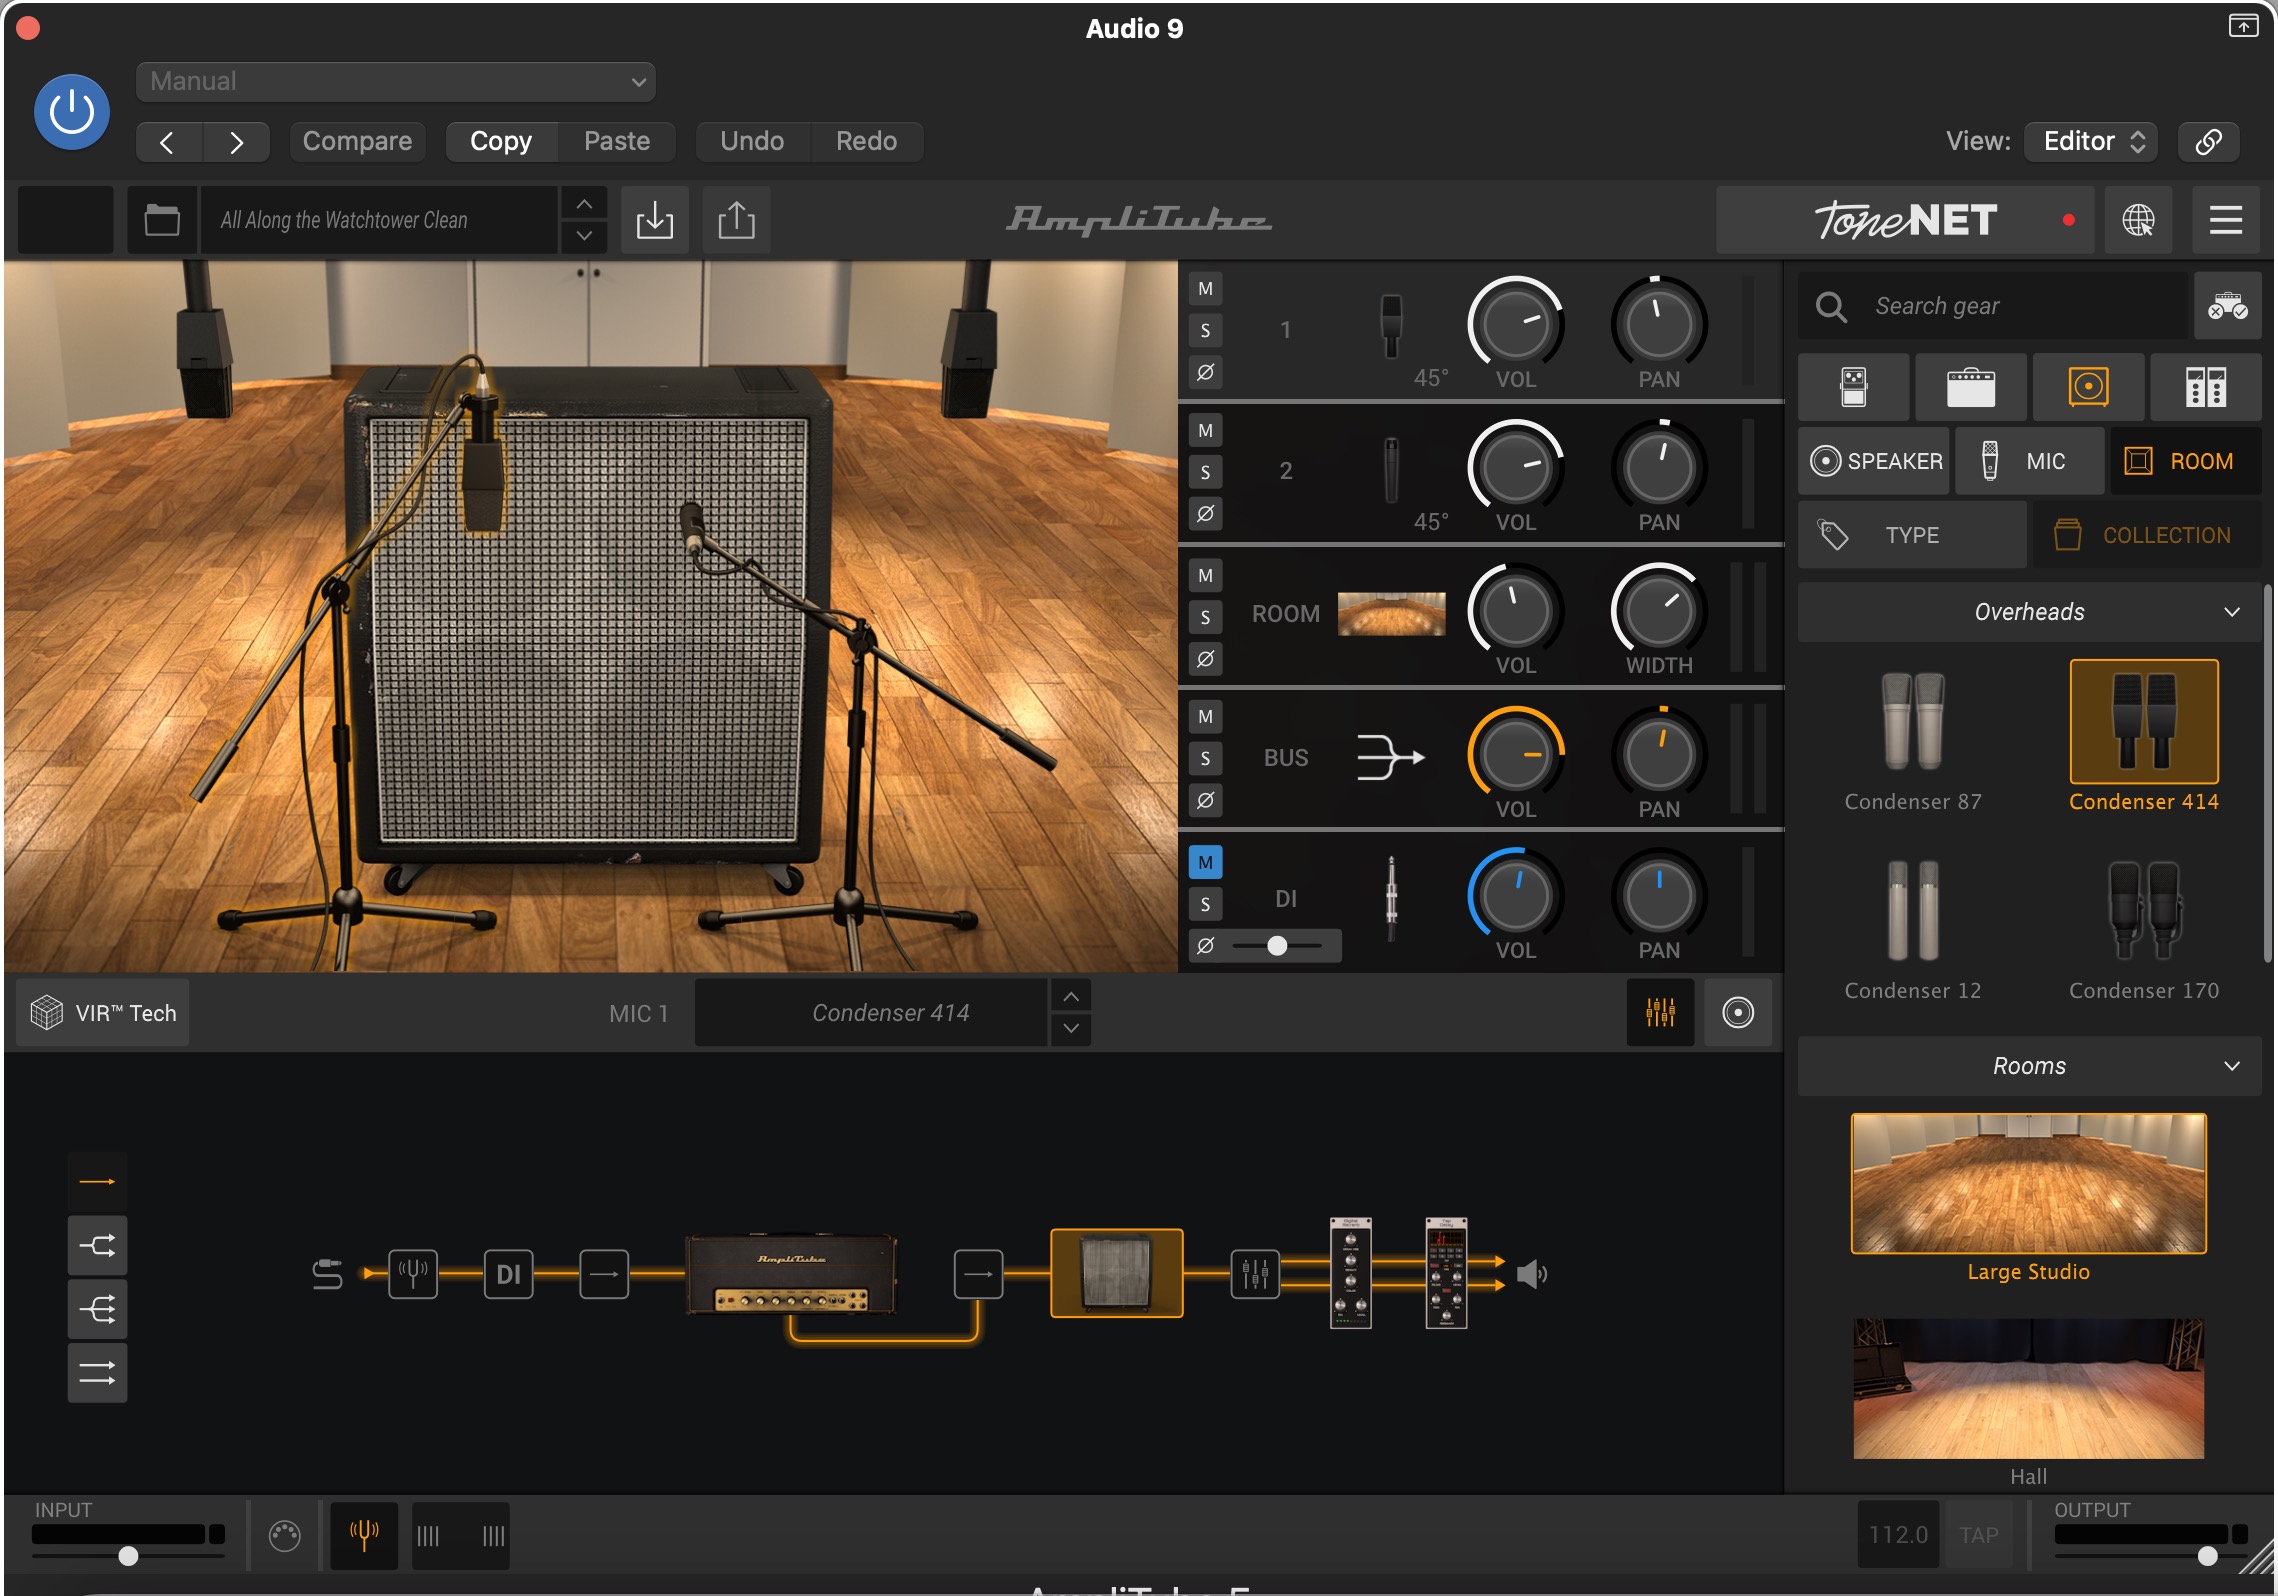Step to next preset with down arrow

pyautogui.click(x=584, y=236)
